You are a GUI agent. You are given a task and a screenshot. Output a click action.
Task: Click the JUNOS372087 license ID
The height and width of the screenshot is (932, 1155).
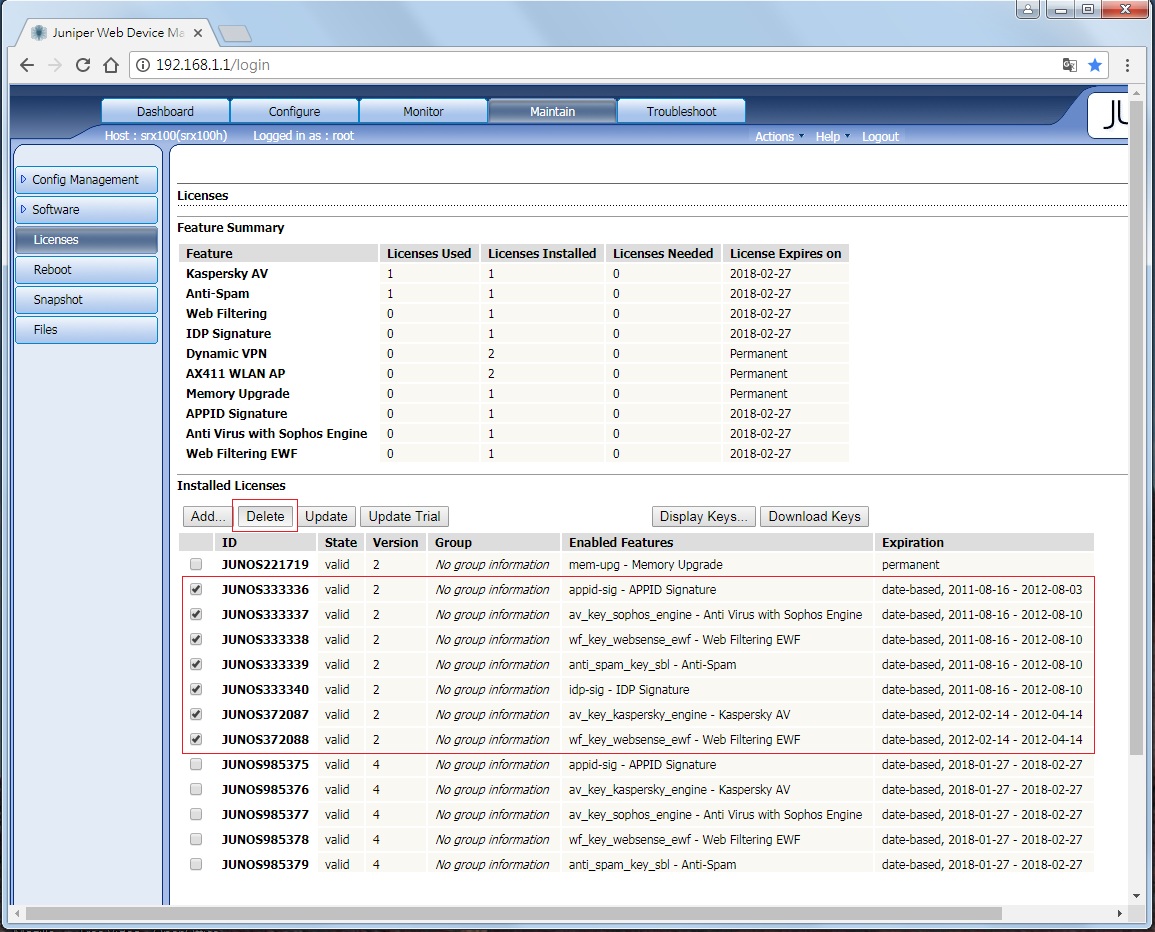click(x=265, y=715)
